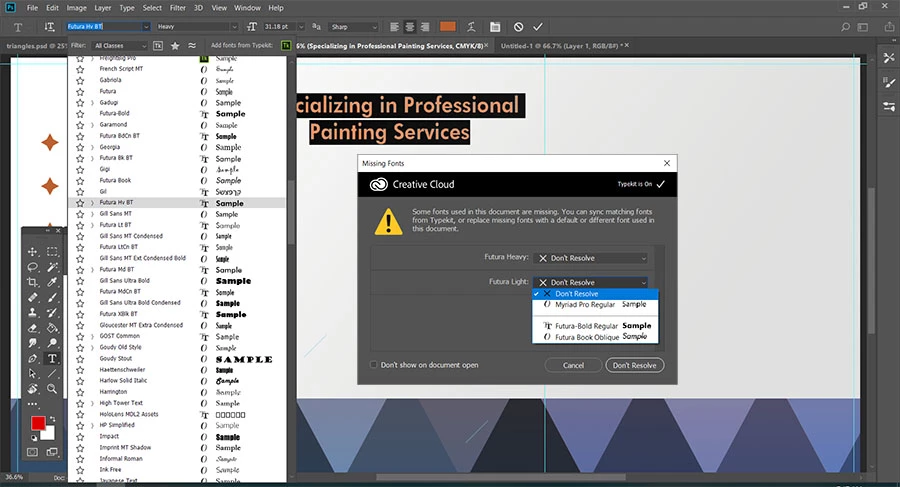Center align text
Image resolution: width=900 pixels, height=487 pixels.
(410, 27)
